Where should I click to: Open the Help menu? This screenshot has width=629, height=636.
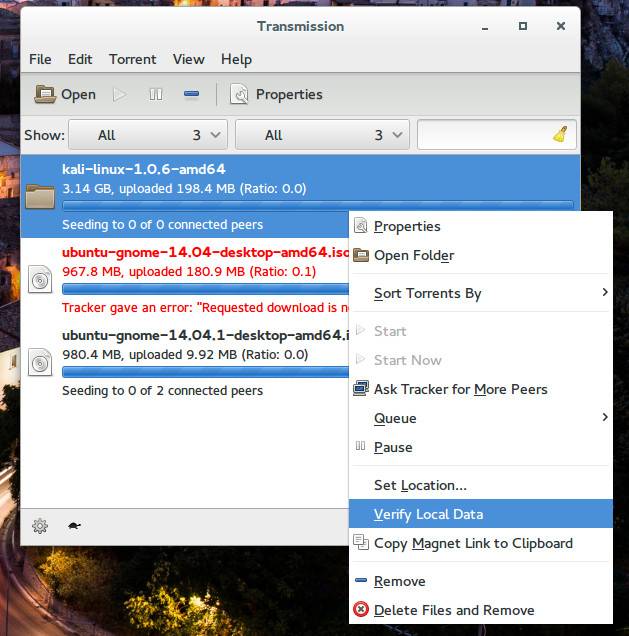[236, 60]
